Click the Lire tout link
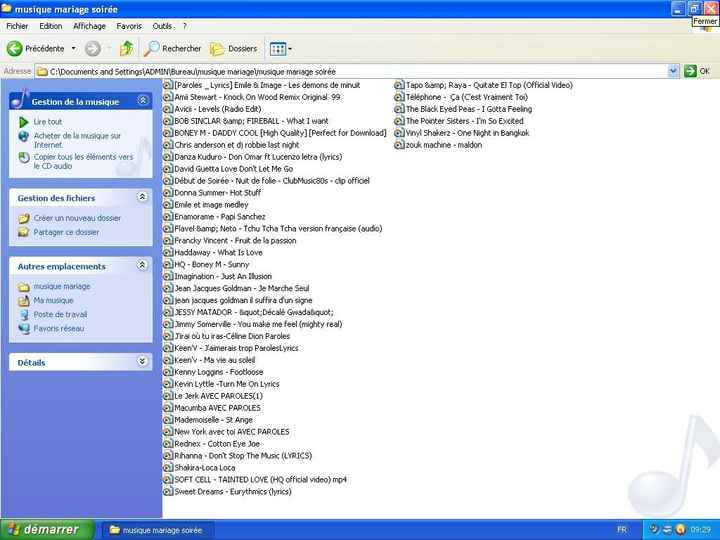This screenshot has width=720, height=540. (48, 122)
